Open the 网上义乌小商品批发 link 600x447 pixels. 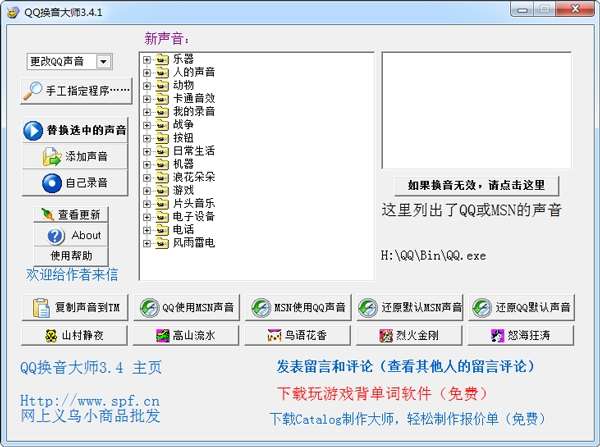(90, 416)
